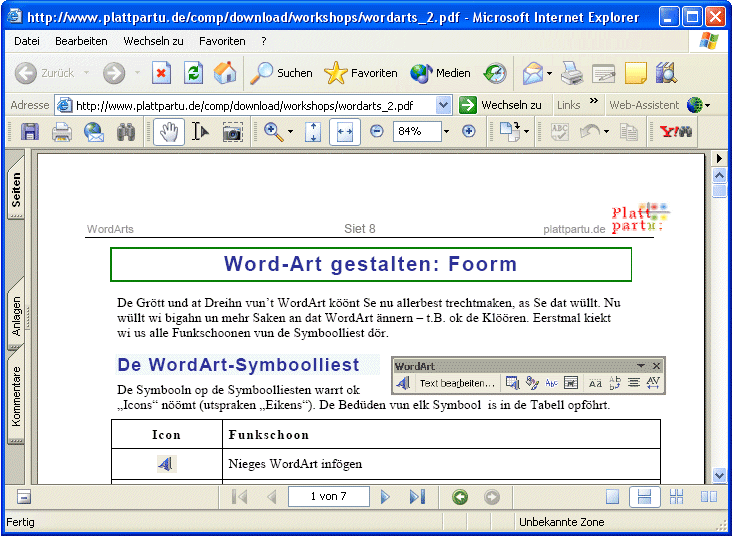Click the Home icon in browser toolbar
732x536 pixels.
[x=225, y=73]
